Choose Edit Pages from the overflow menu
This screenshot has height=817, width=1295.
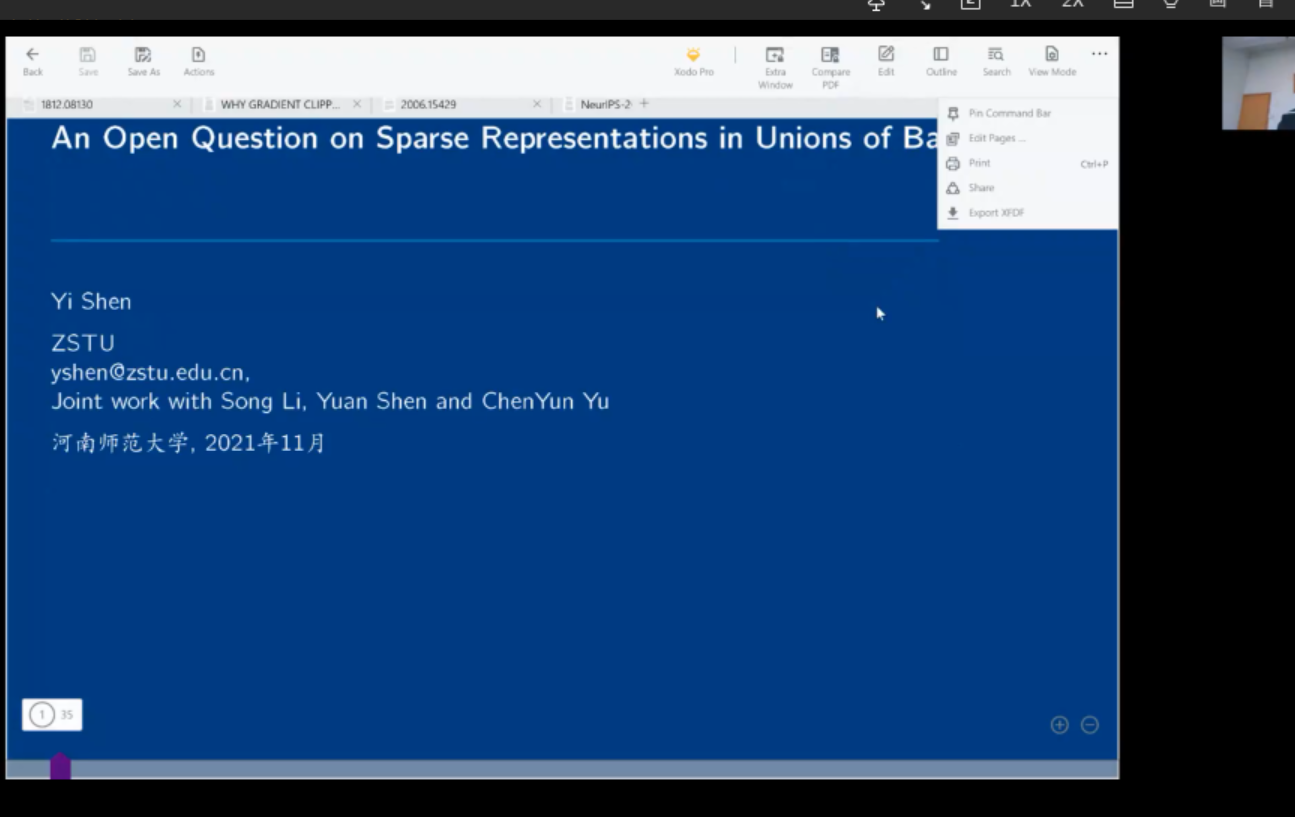click(x=996, y=139)
